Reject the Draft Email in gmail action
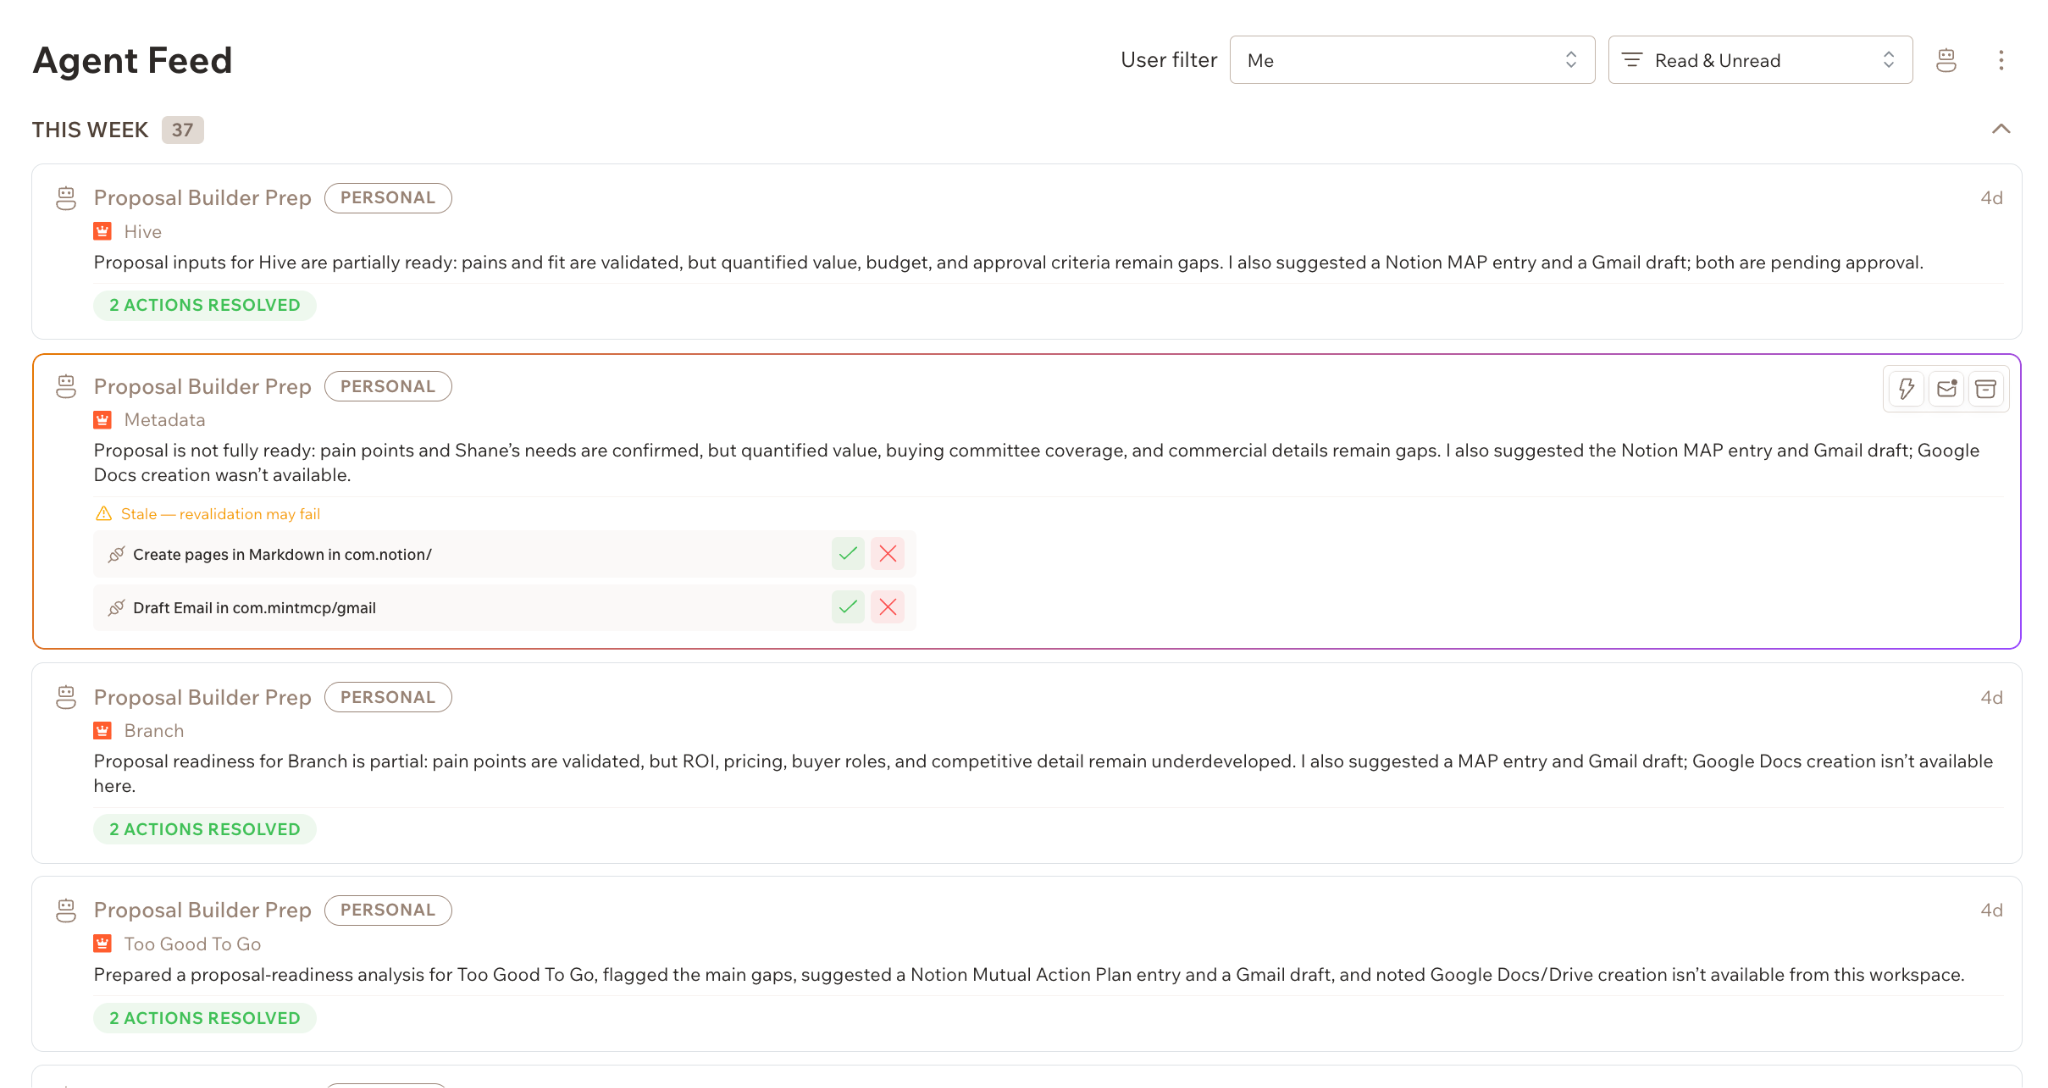Viewport: 2048px width, 1088px height. (888, 607)
